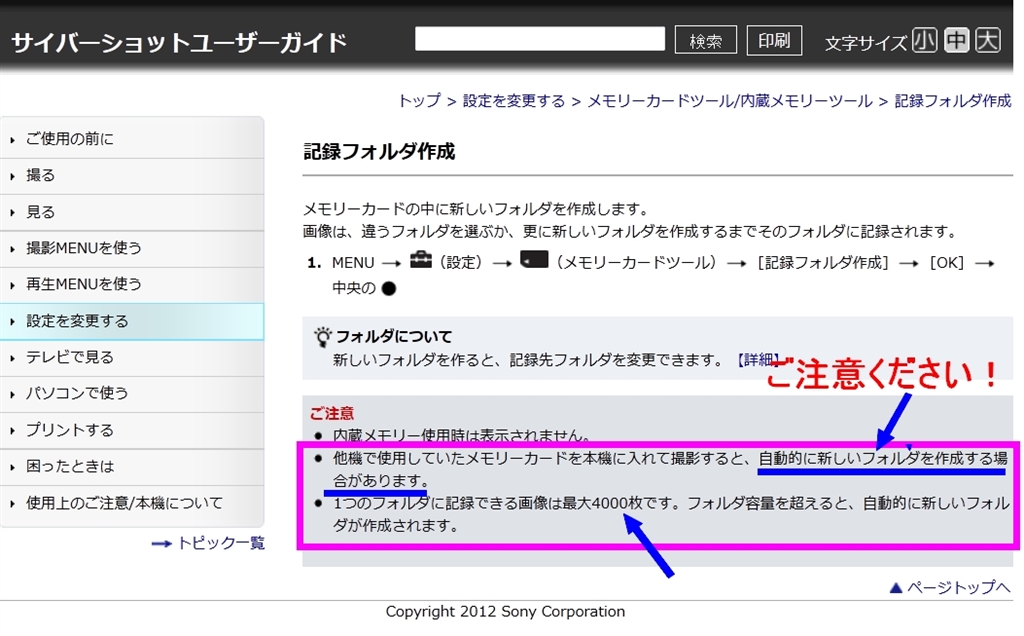The width and height of the screenshot is (1024, 636).
Task: Click the 印刷 print button
Action: tap(774, 40)
